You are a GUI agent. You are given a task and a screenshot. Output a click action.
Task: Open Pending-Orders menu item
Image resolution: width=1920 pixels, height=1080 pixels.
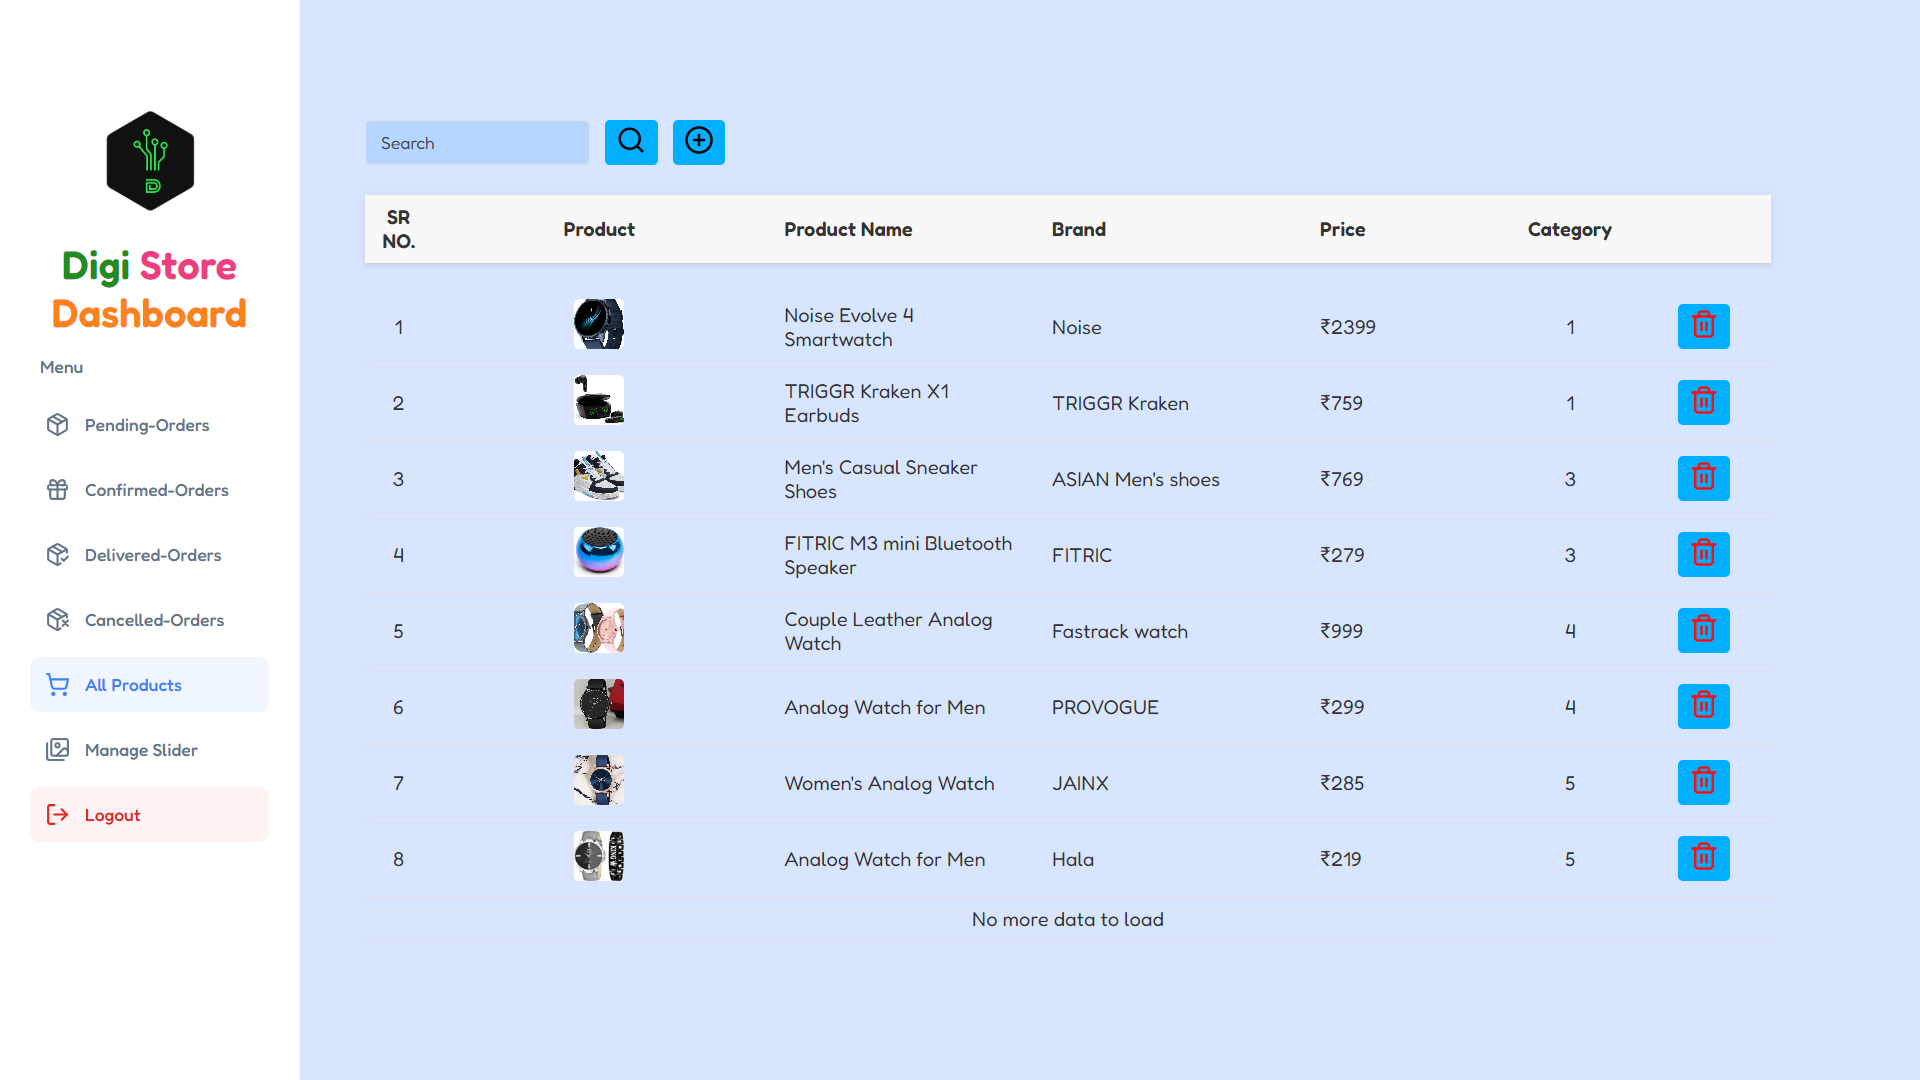coord(149,425)
